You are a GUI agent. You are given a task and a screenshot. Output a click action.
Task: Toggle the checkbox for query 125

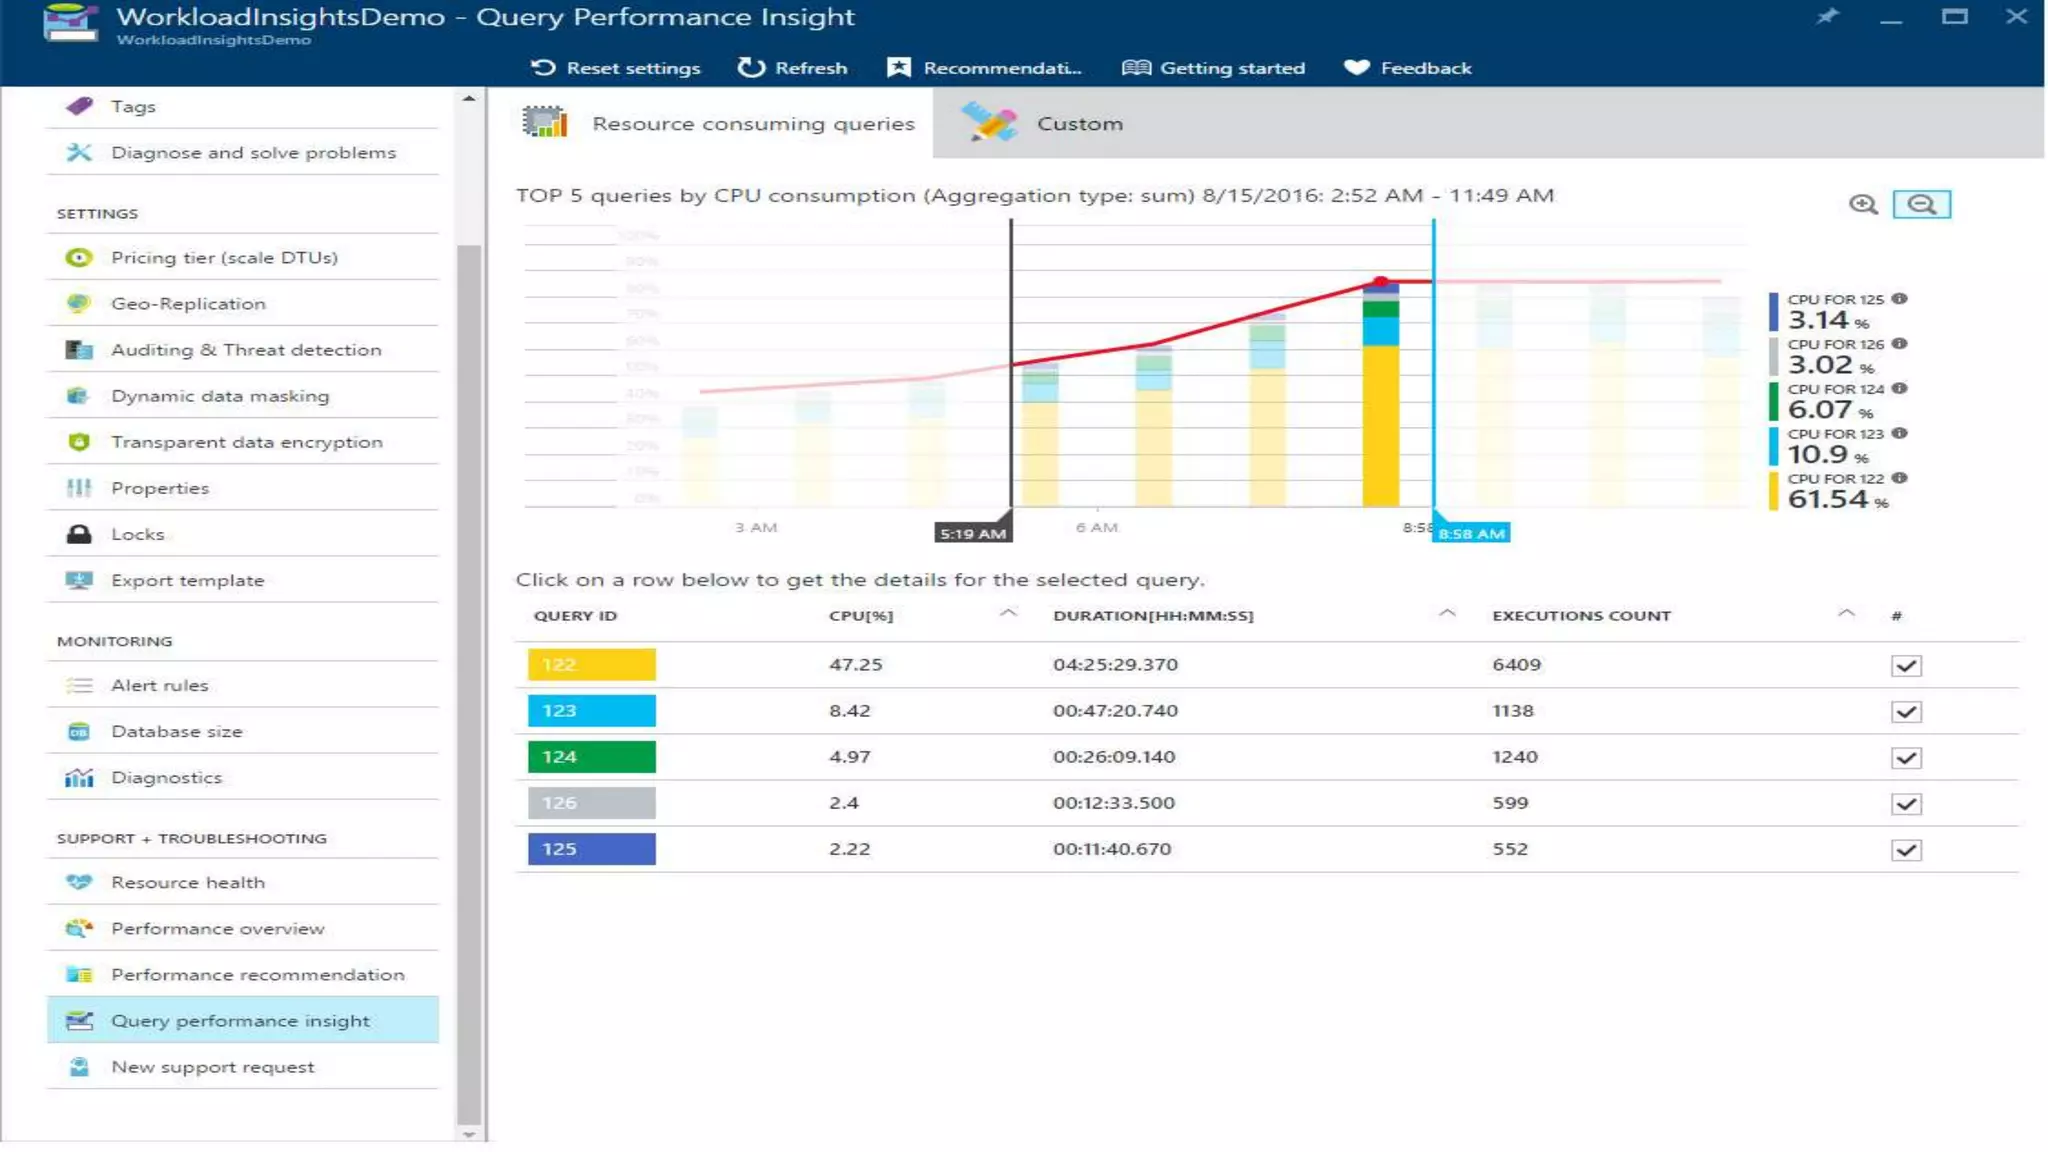1906,850
